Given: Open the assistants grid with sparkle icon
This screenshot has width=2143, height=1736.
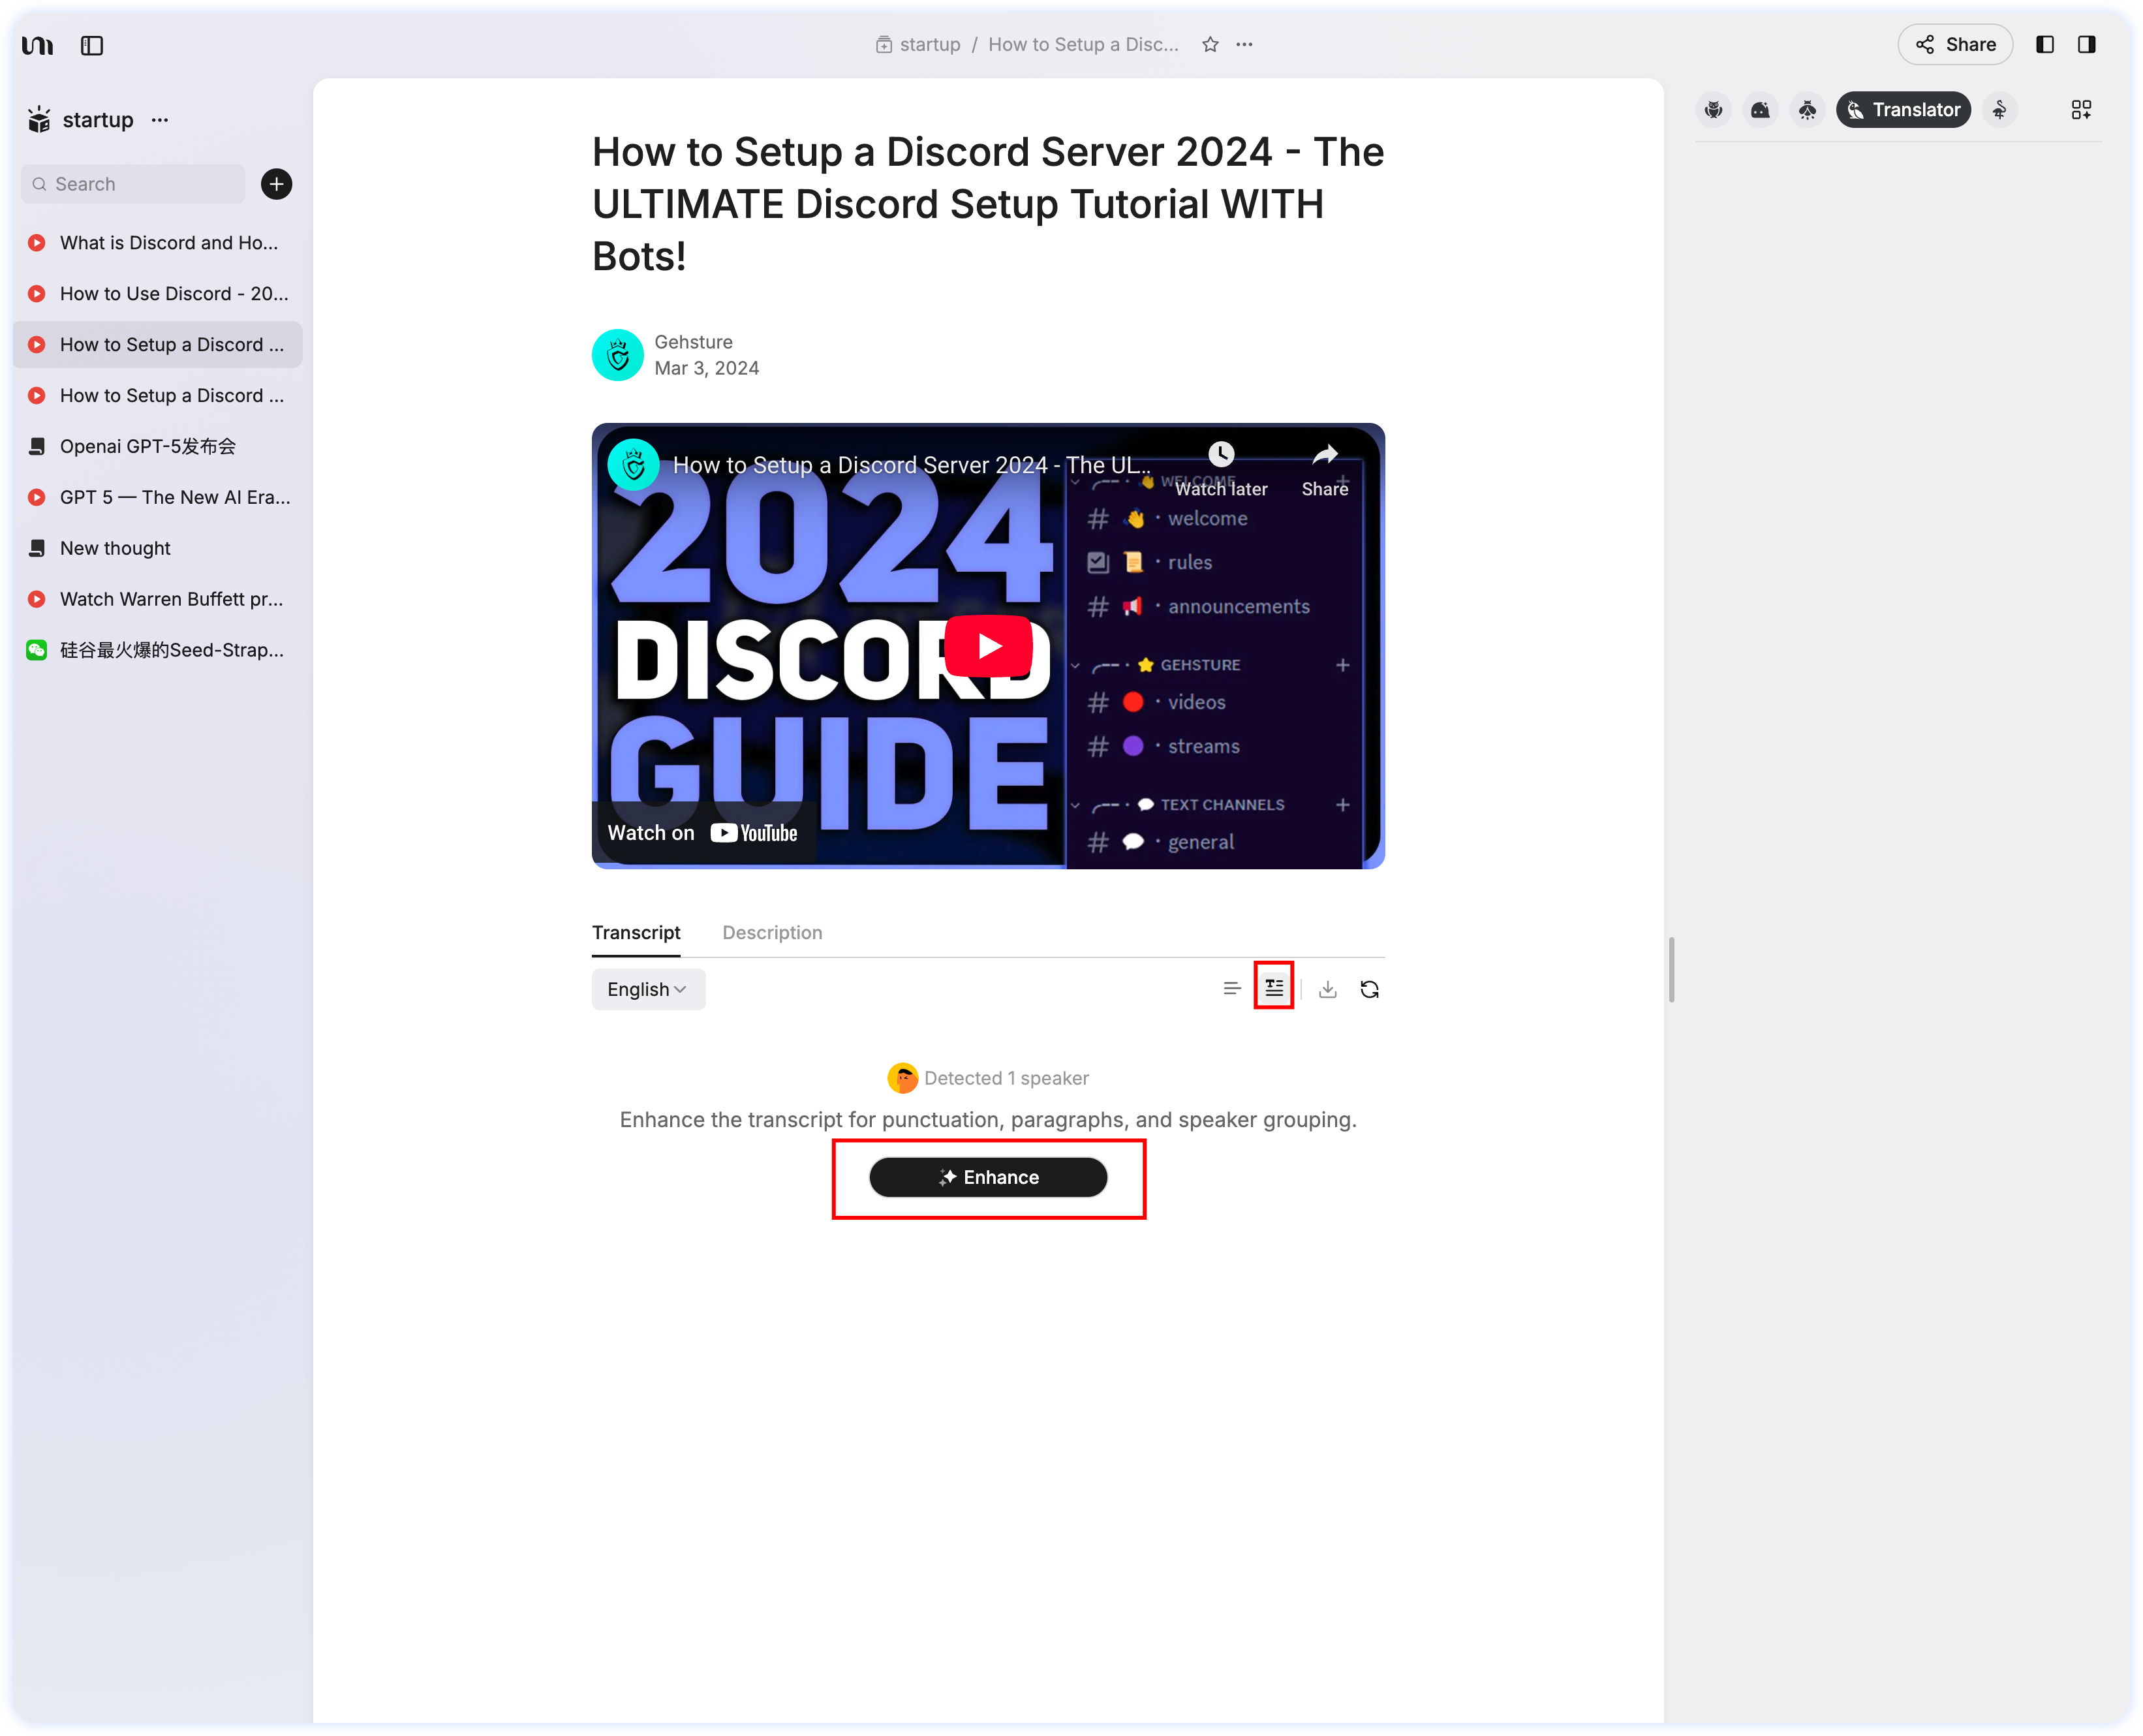Looking at the screenshot, I should tap(2081, 110).
